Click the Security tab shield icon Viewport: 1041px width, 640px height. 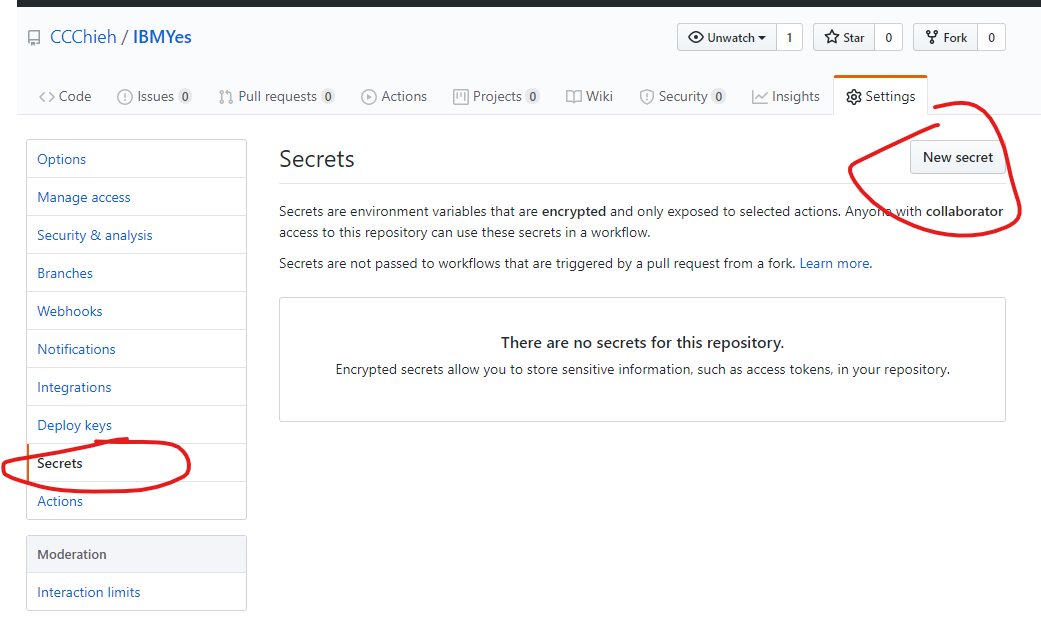[647, 97]
